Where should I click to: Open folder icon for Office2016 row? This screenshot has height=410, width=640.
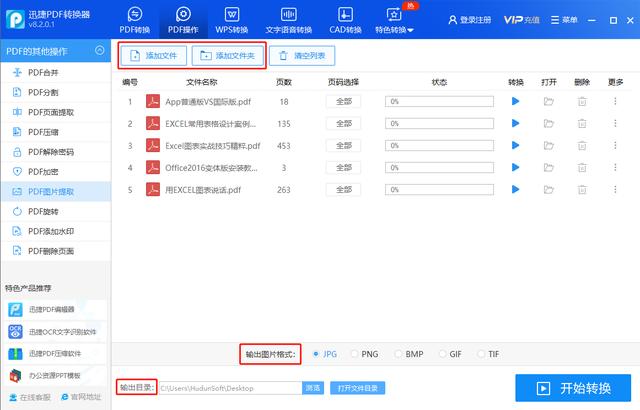(x=549, y=167)
